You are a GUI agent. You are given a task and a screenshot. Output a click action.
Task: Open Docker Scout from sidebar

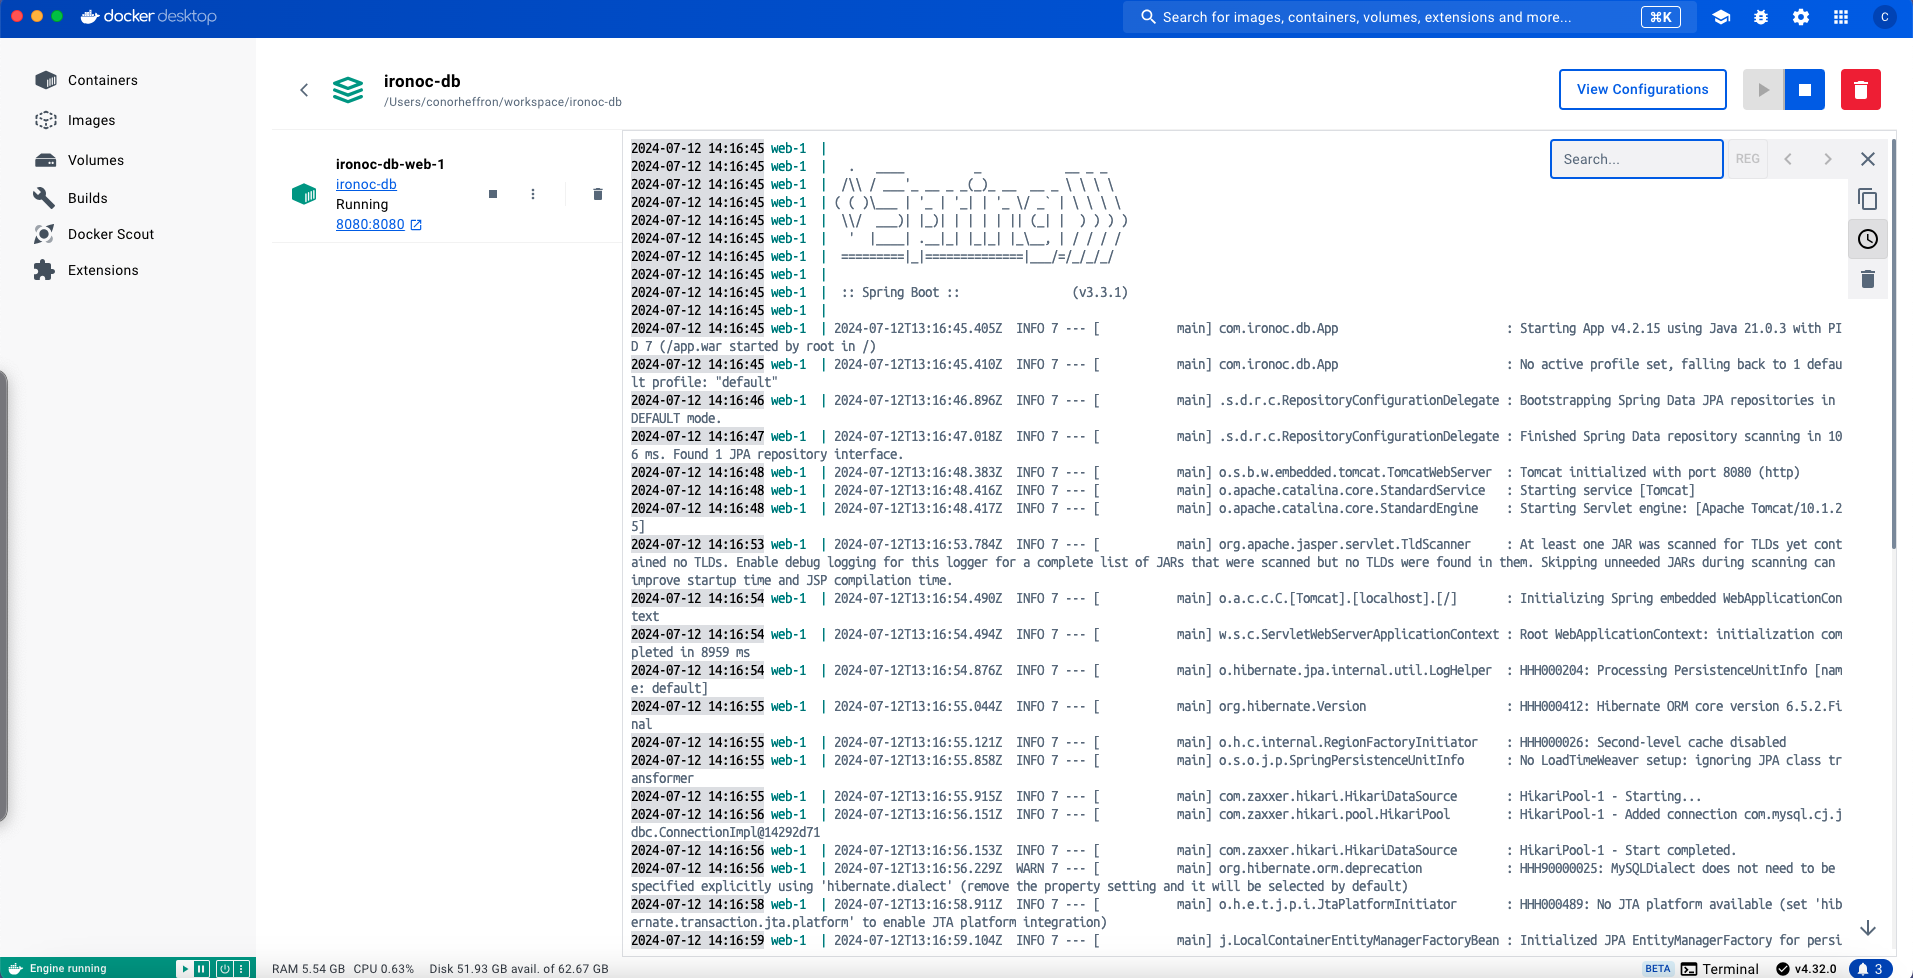(x=94, y=234)
